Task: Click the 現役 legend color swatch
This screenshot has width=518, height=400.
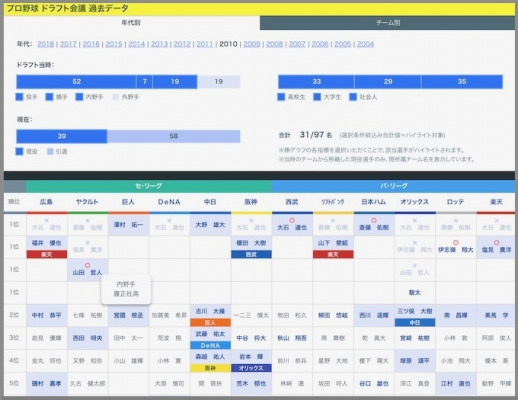Action: pyautogui.click(x=19, y=152)
